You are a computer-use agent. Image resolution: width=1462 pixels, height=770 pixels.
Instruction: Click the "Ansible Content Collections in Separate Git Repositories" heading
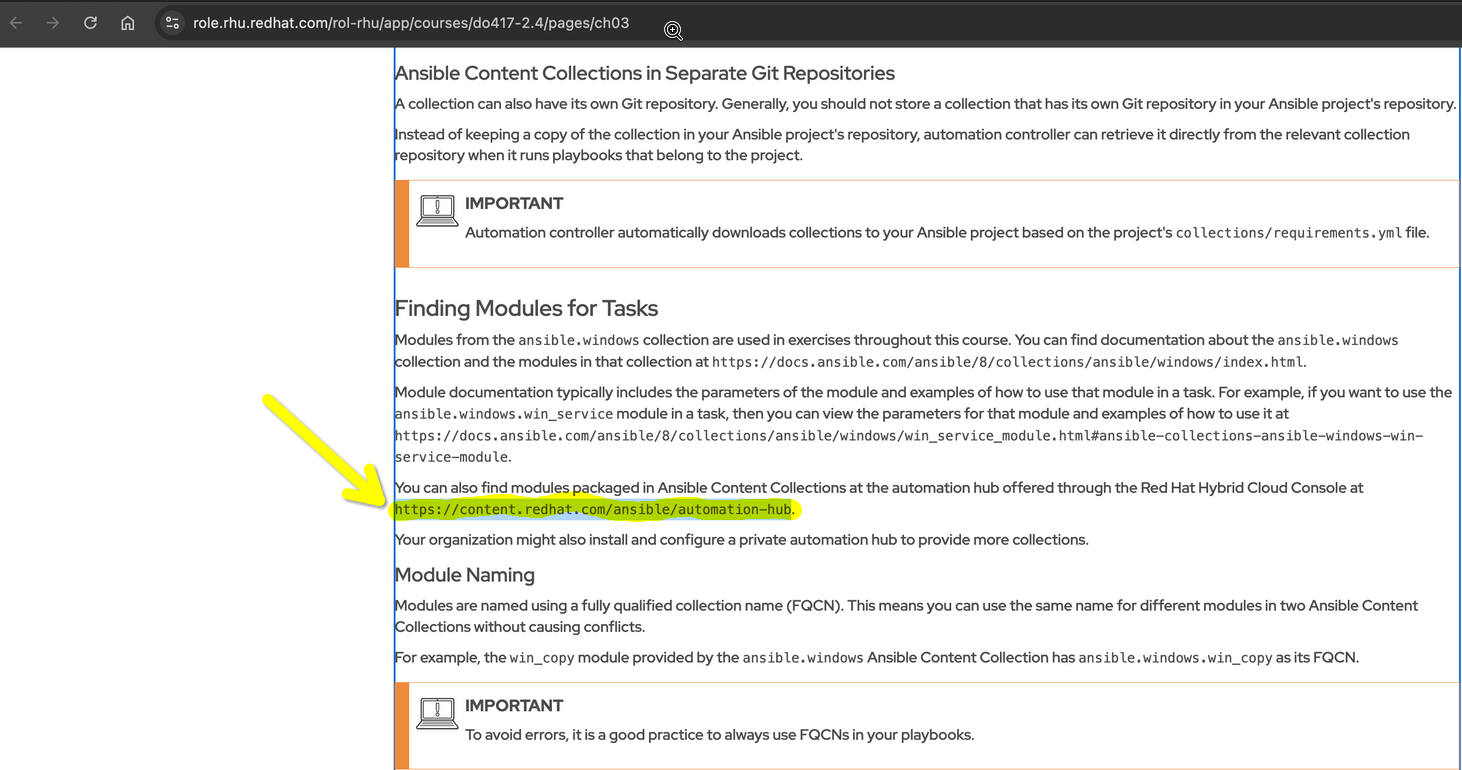click(x=644, y=73)
